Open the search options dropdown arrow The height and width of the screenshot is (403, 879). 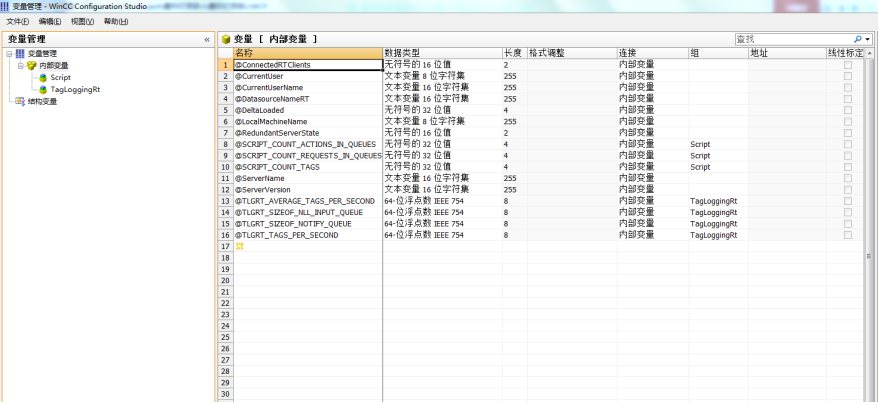pos(868,39)
